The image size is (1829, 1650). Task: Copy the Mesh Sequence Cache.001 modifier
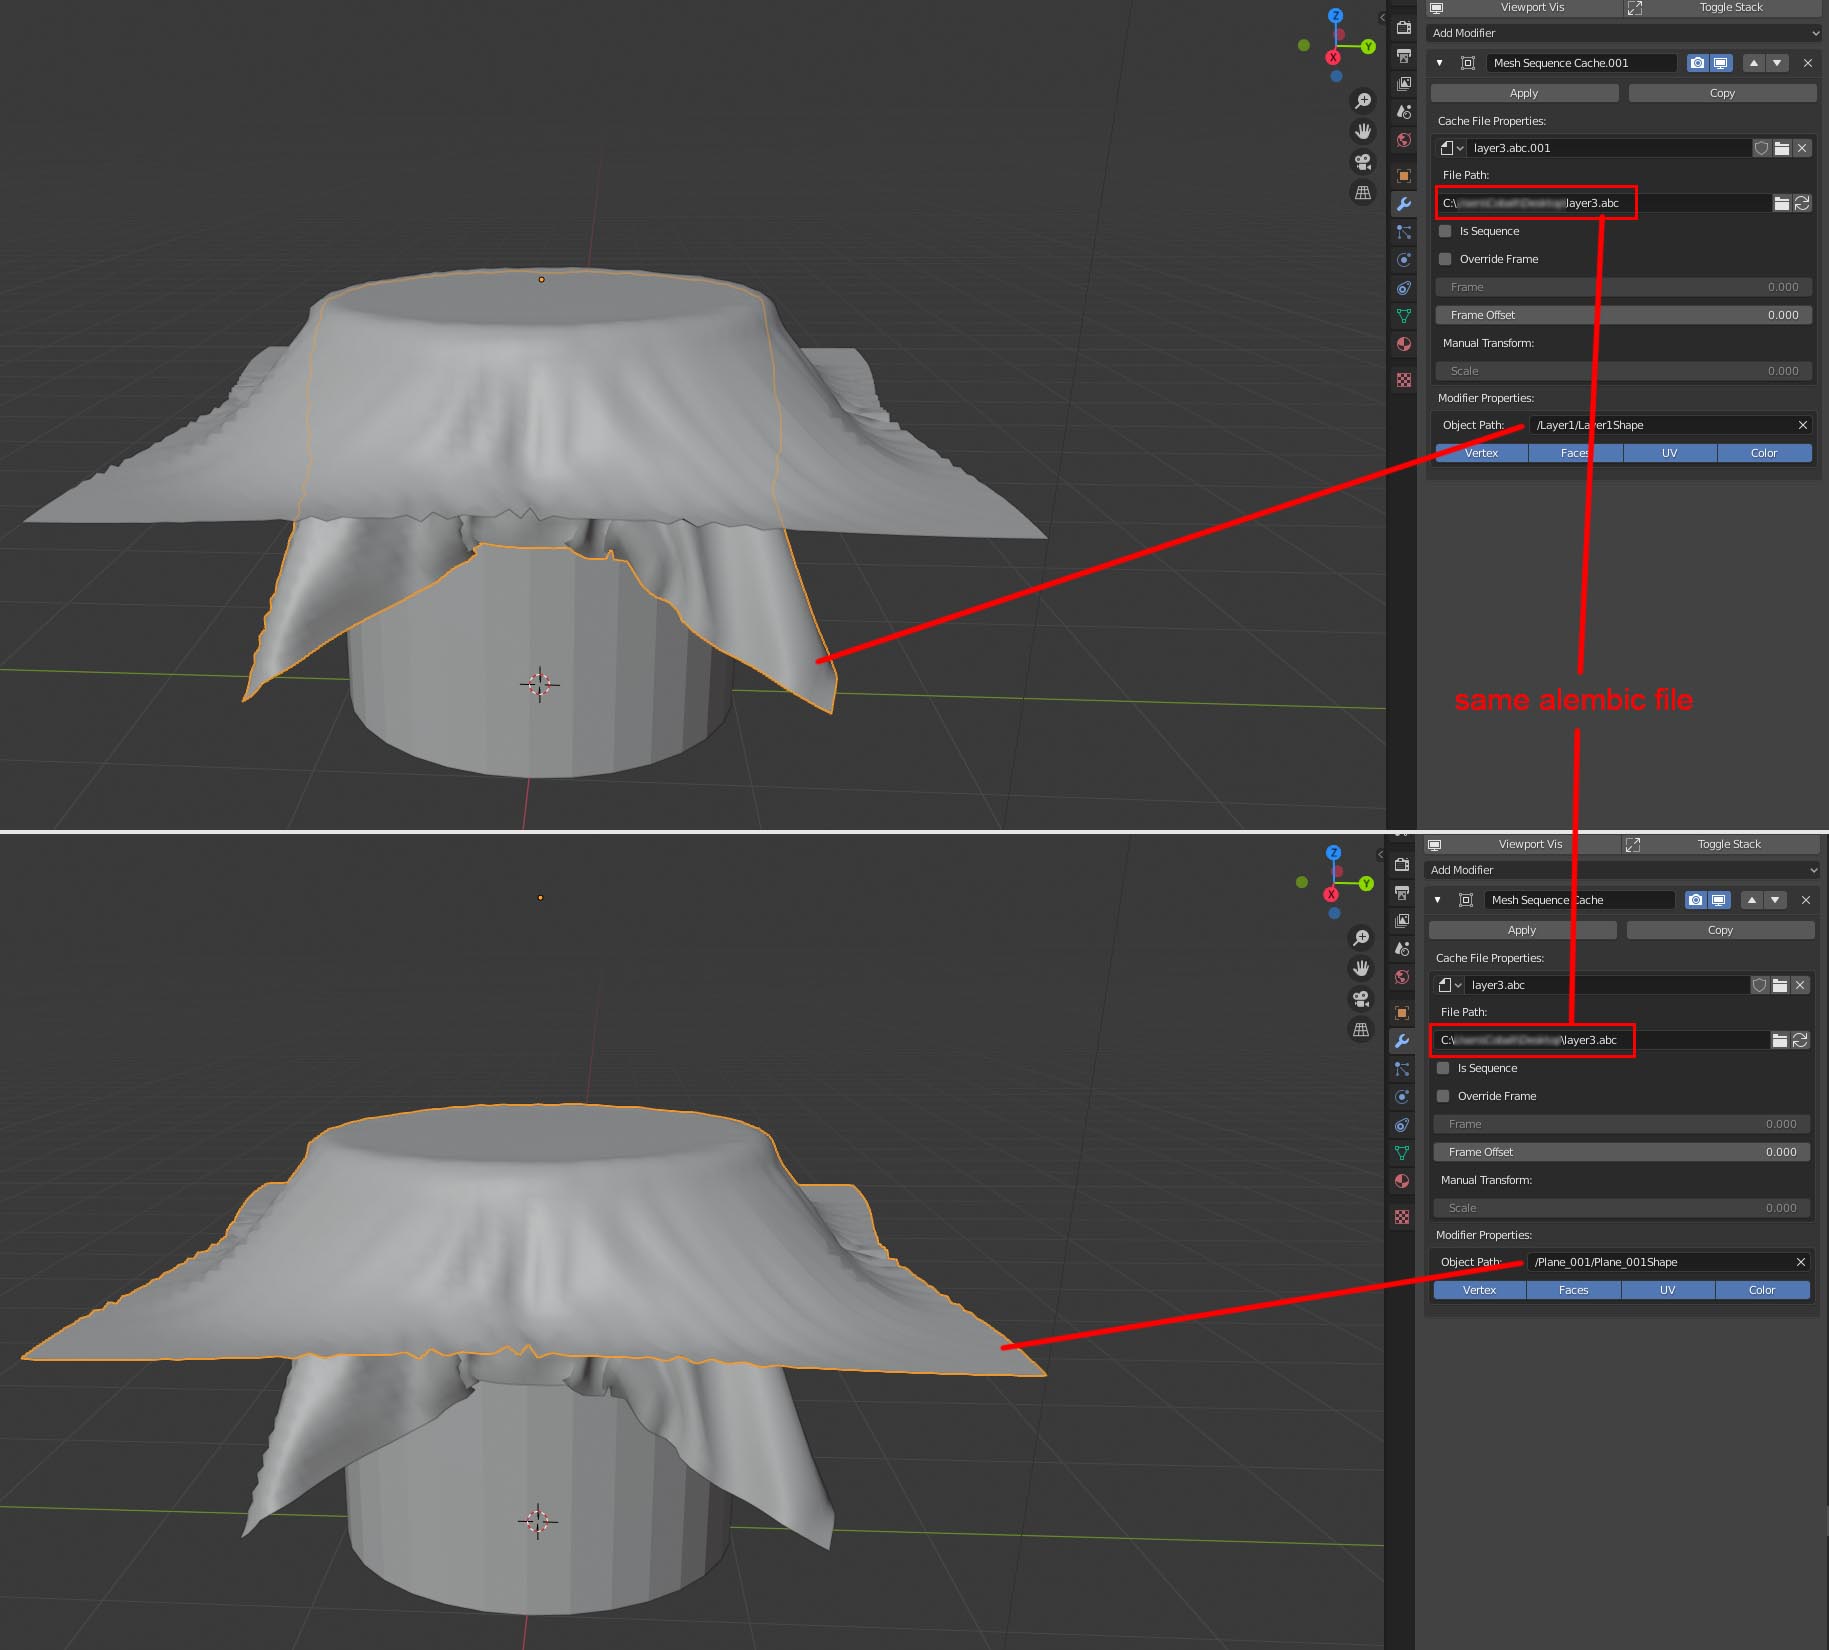1722,92
